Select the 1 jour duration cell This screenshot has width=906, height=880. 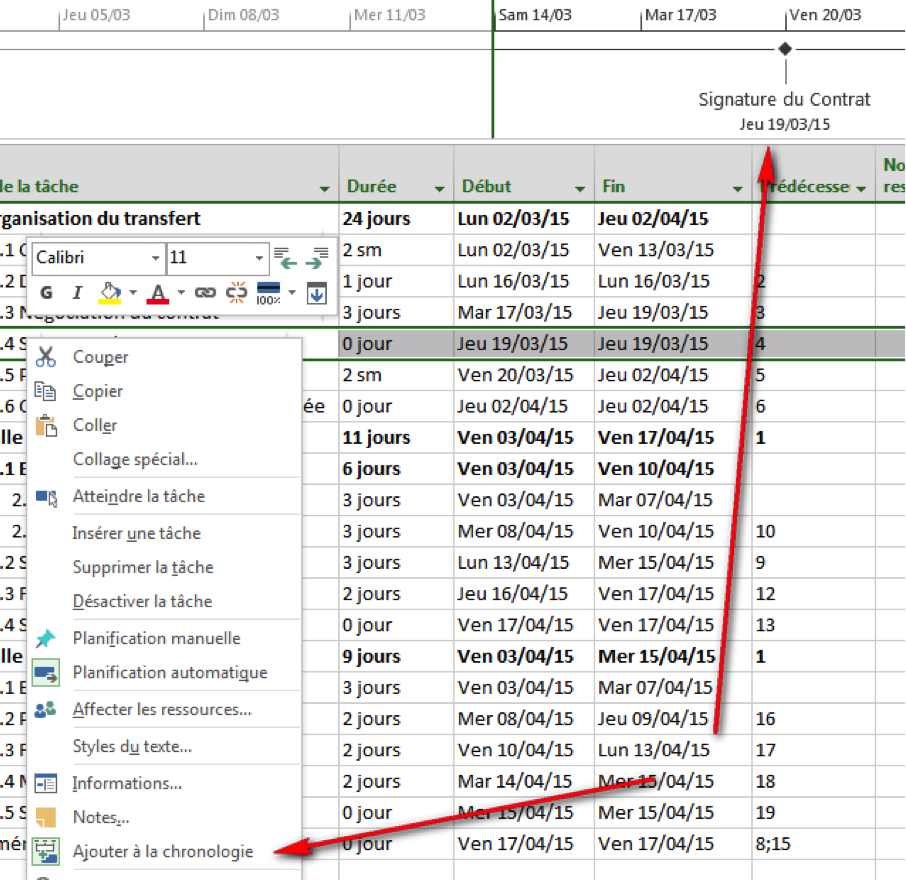(396, 281)
